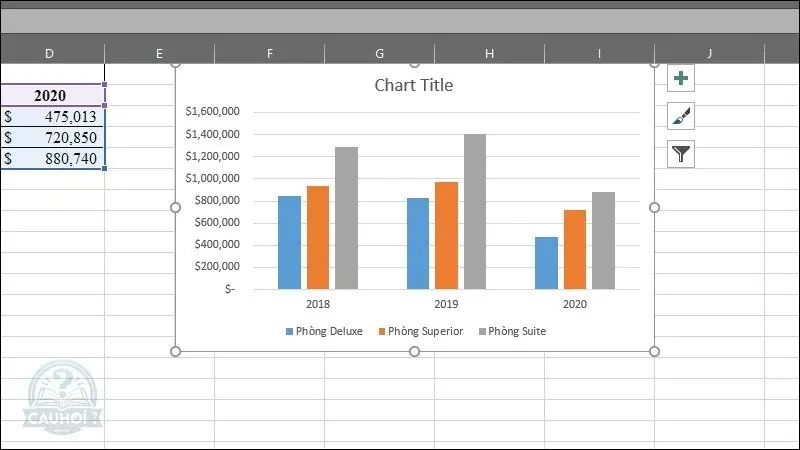The image size is (800, 450).
Task: Open the Chart Filters funnel button
Action: pyautogui.click(x=681, y=154)
